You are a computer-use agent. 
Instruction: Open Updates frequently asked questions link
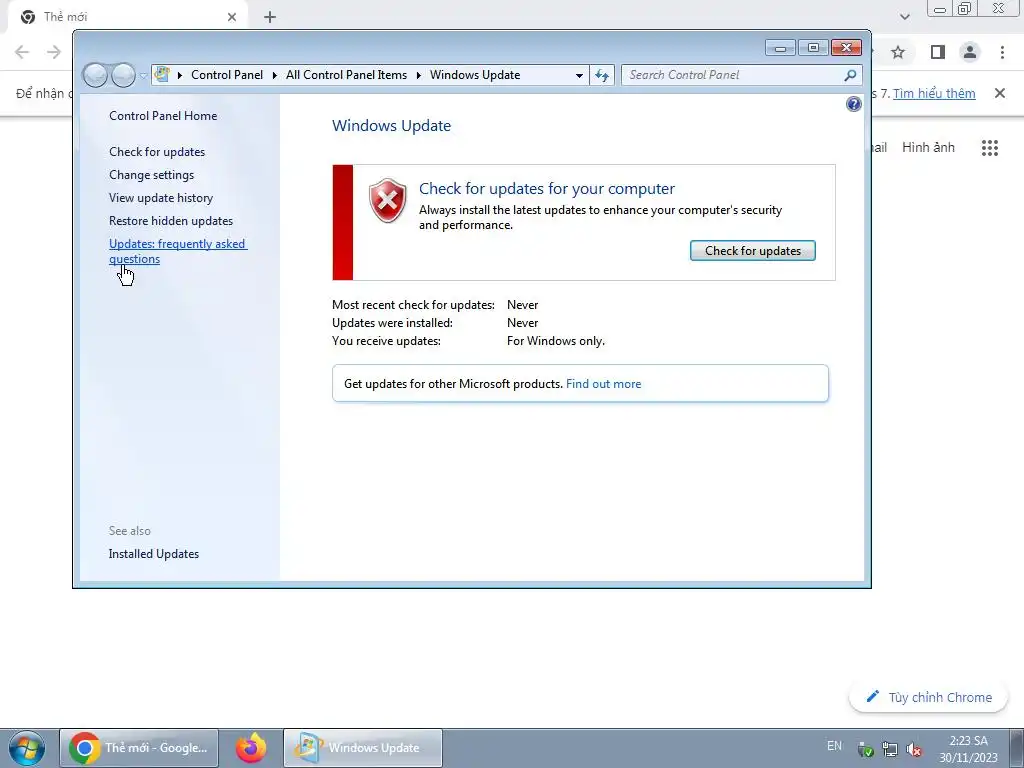point(178,251)
